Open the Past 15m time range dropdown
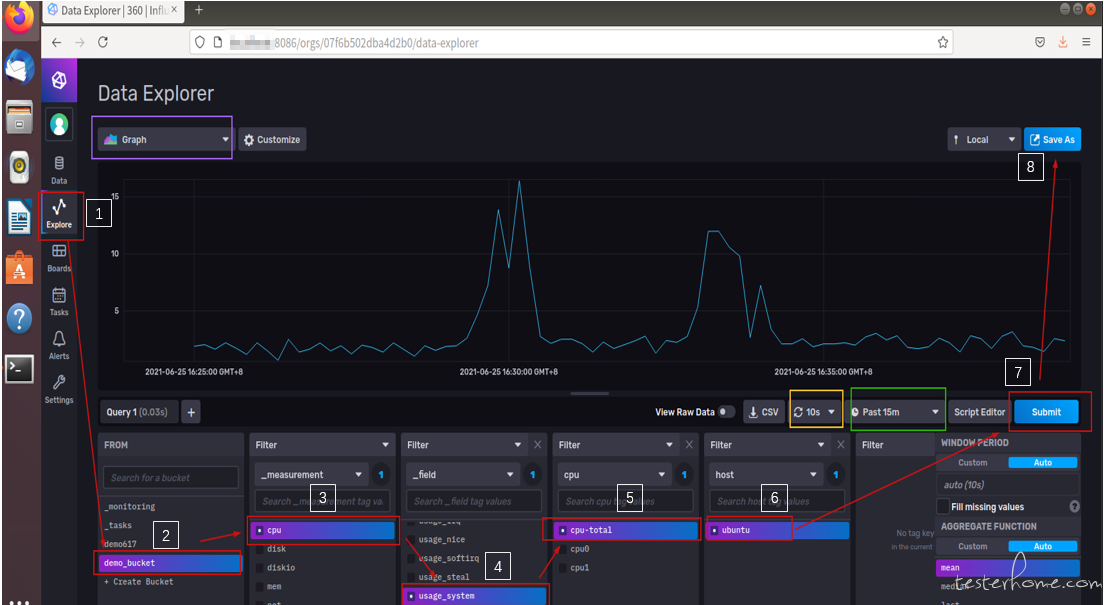This screenshot has height=605, width=1104. [896, 412]
